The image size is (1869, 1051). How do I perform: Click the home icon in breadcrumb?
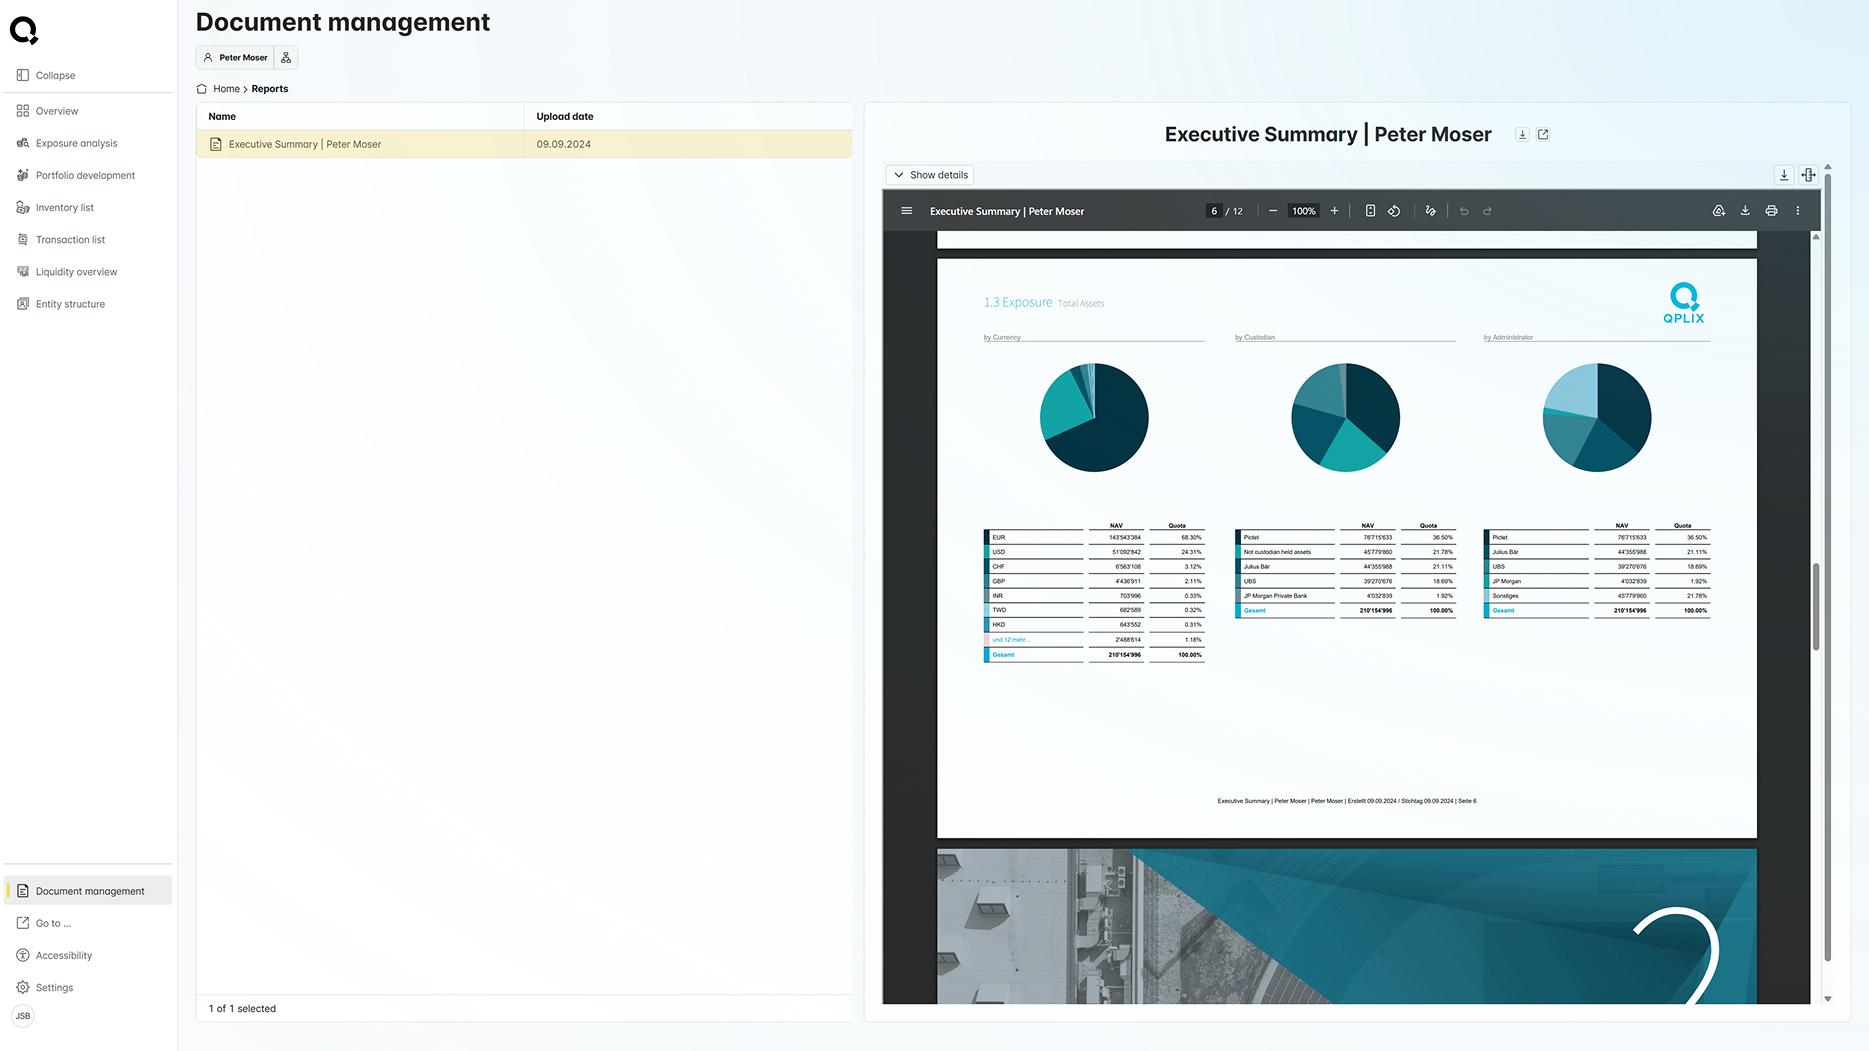click(x=202, y=89)
